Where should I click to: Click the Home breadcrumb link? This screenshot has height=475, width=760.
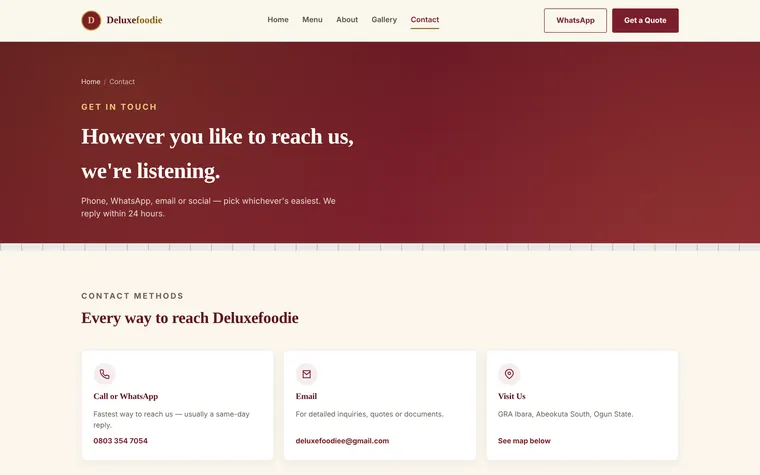point(91,82)
